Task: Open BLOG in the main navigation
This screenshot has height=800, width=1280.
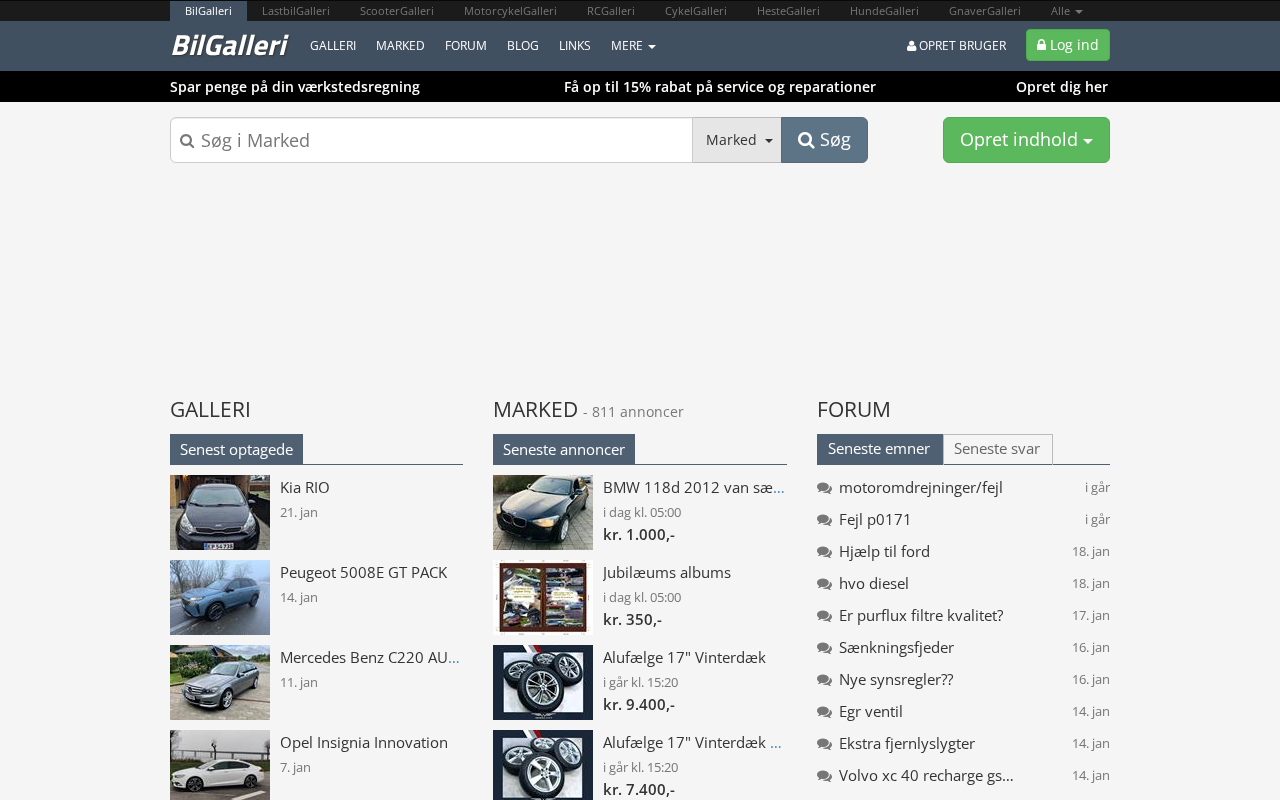Action: [x=523, y=46]
